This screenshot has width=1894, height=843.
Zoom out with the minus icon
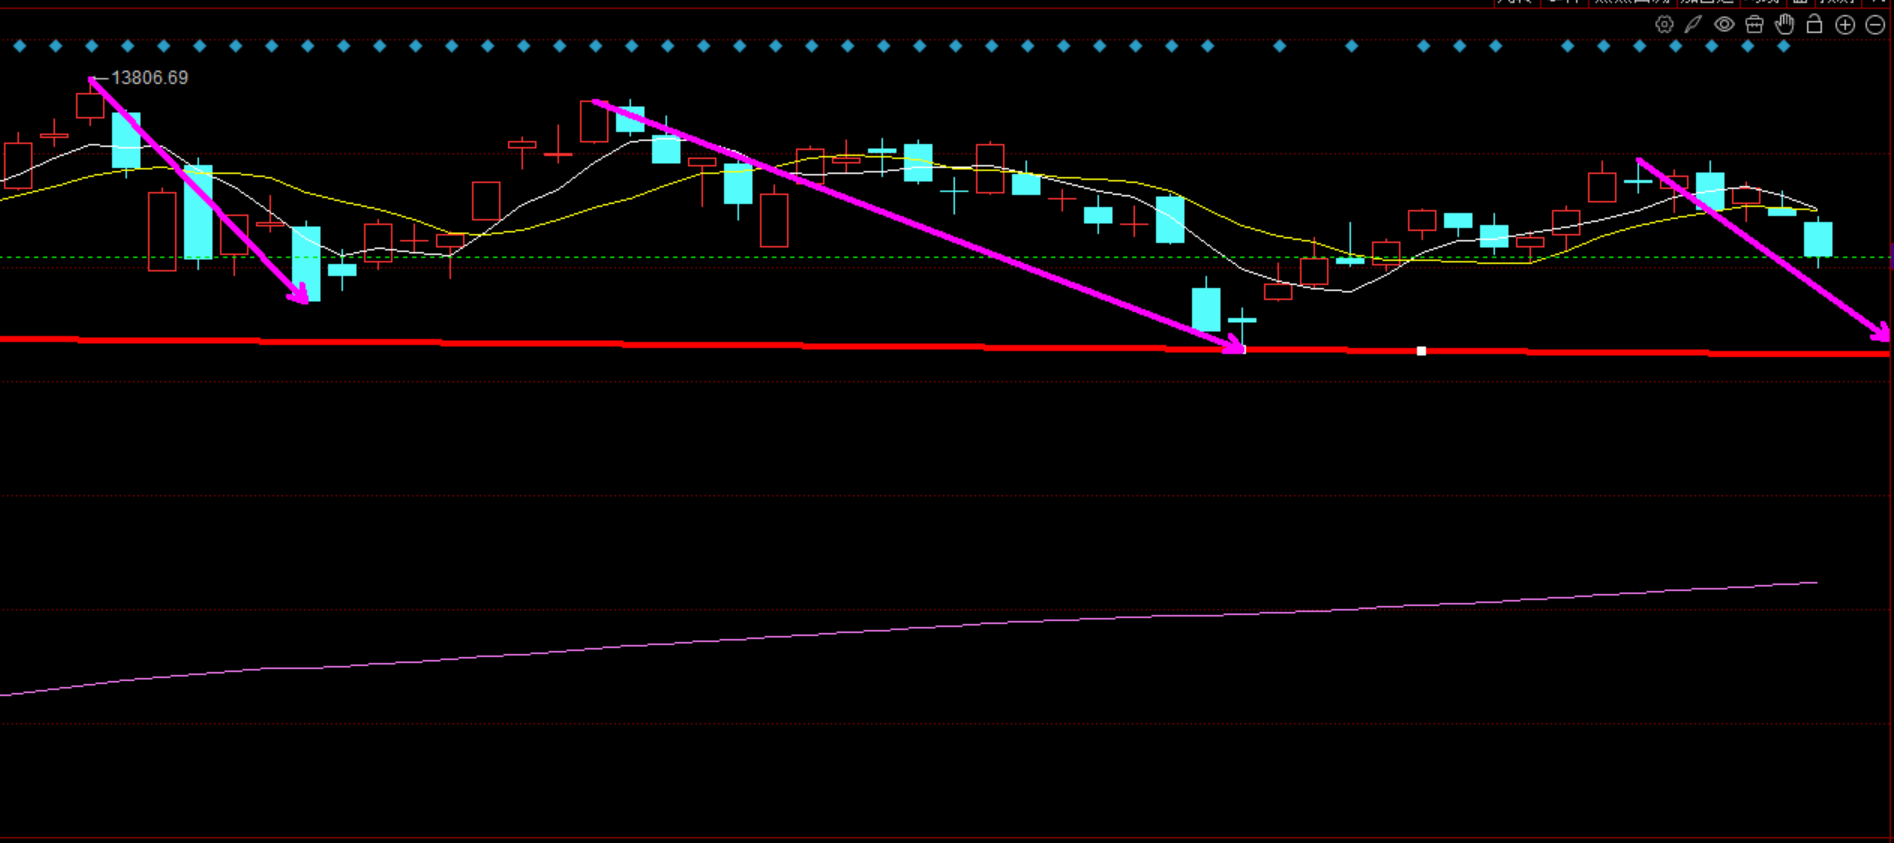click(x=1875, y=25)
